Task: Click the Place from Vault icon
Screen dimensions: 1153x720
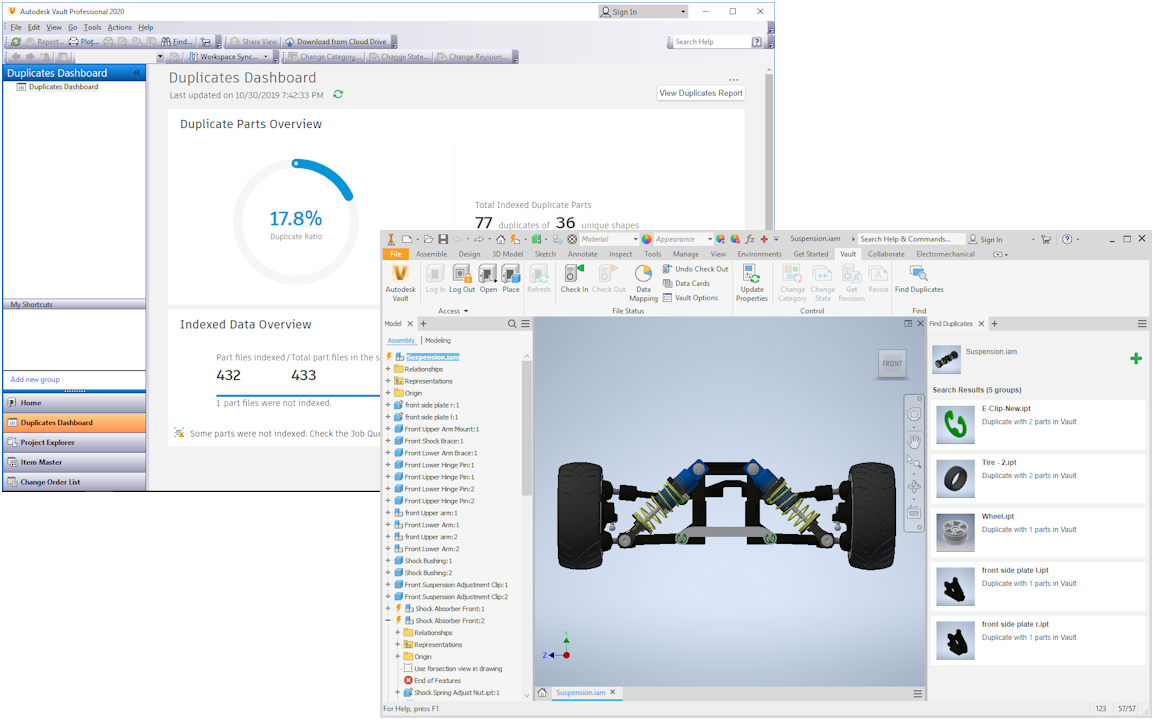Action: click(x=511, y=280)
